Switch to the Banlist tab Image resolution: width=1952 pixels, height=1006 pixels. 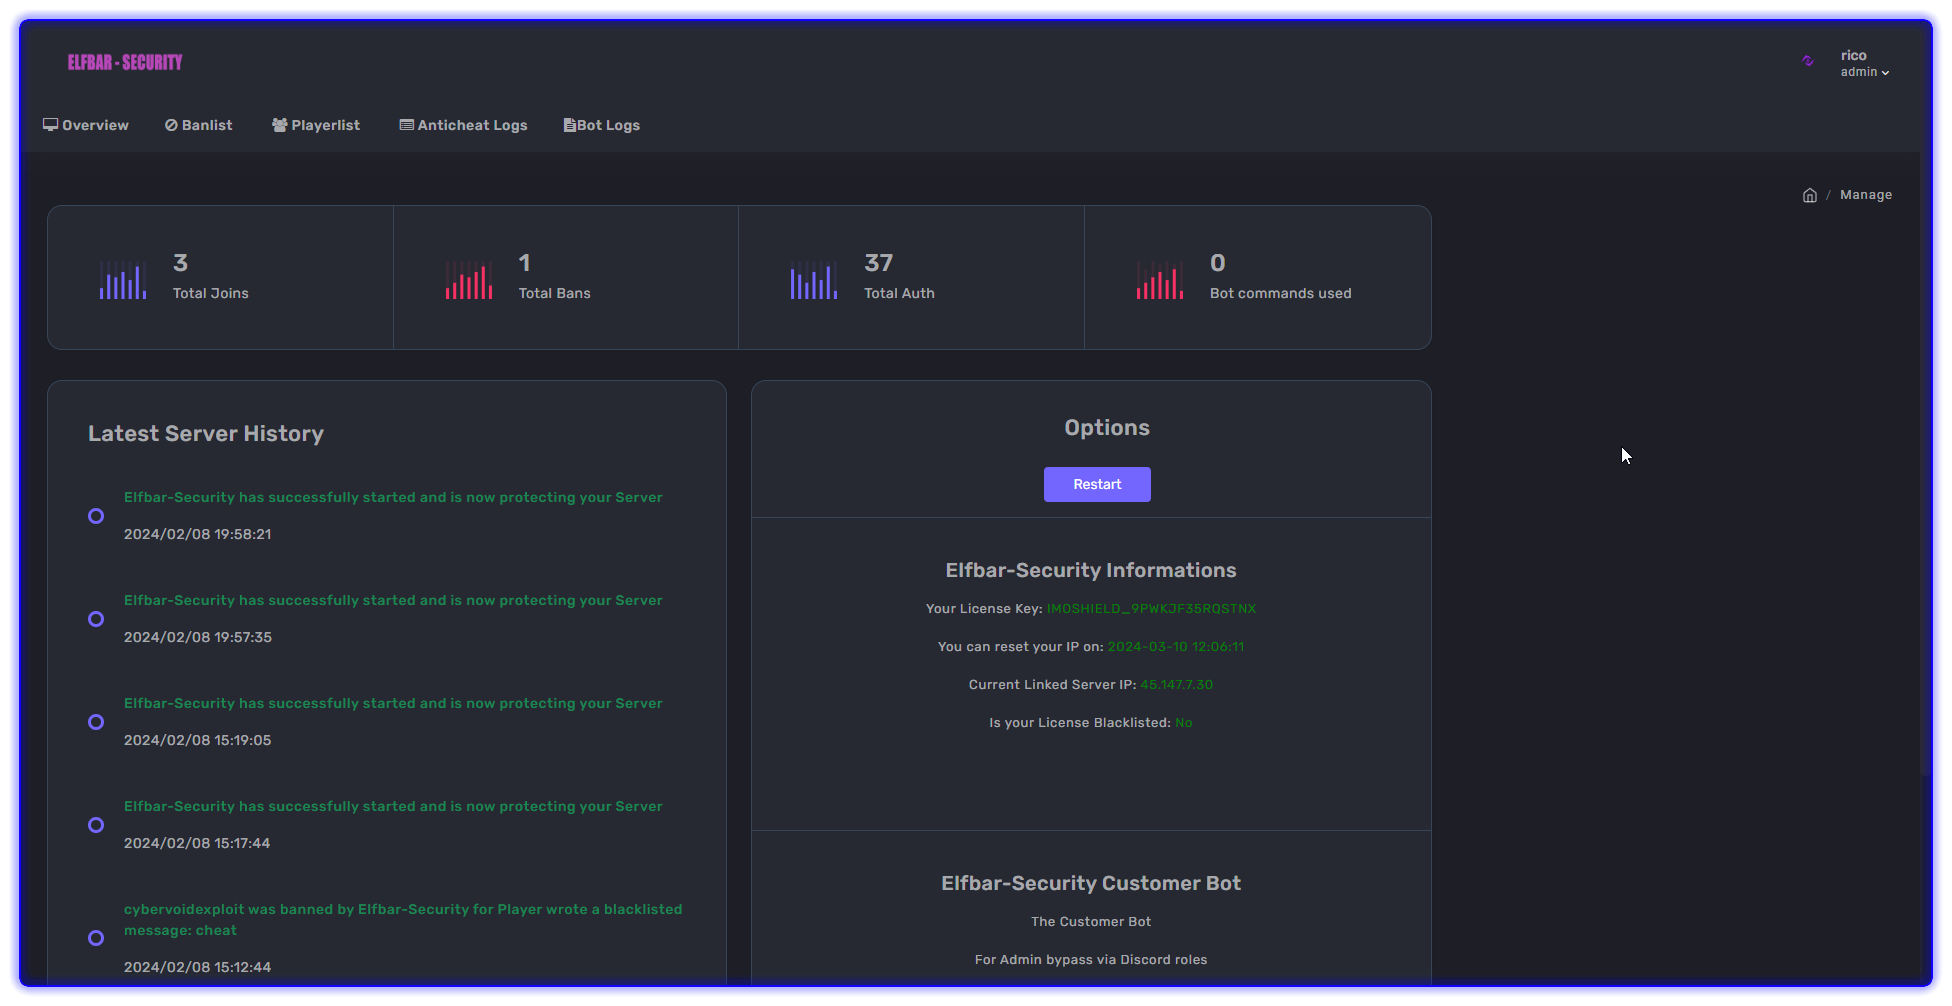click(198, 124)
